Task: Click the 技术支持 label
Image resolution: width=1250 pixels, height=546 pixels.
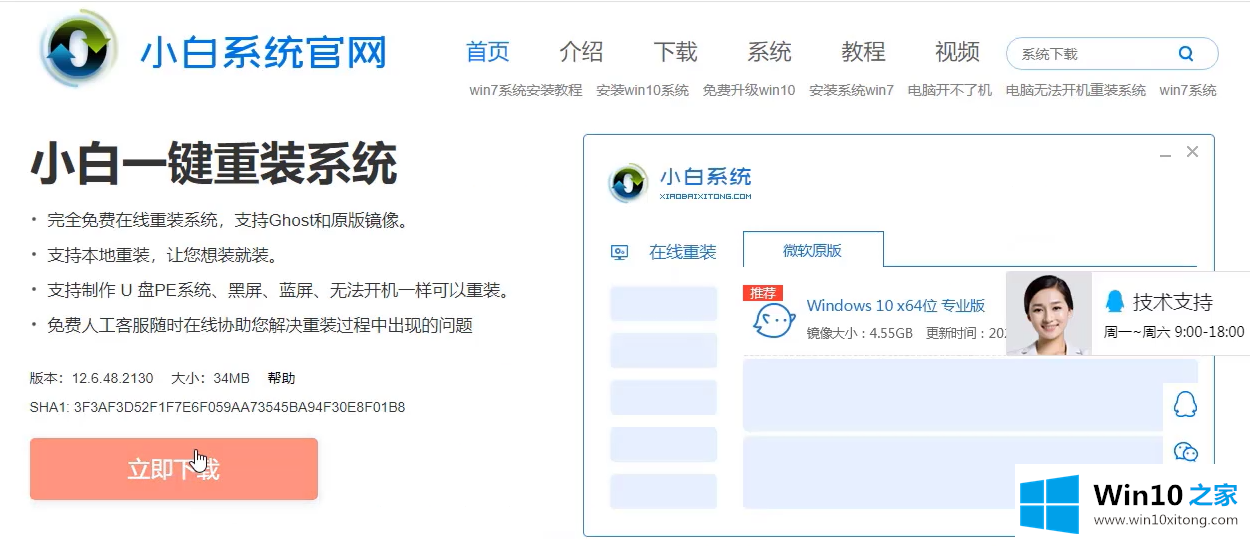Action: [1173, 302]
